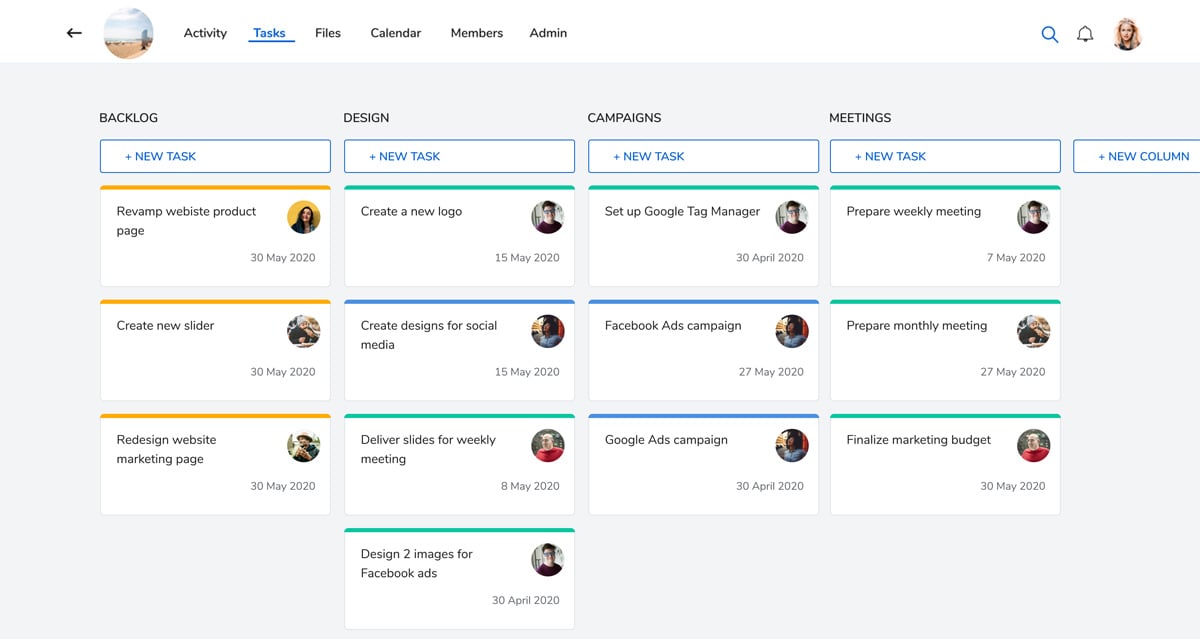Click assignee avatar on Facebook Ads campaign card

coord(791,331)
